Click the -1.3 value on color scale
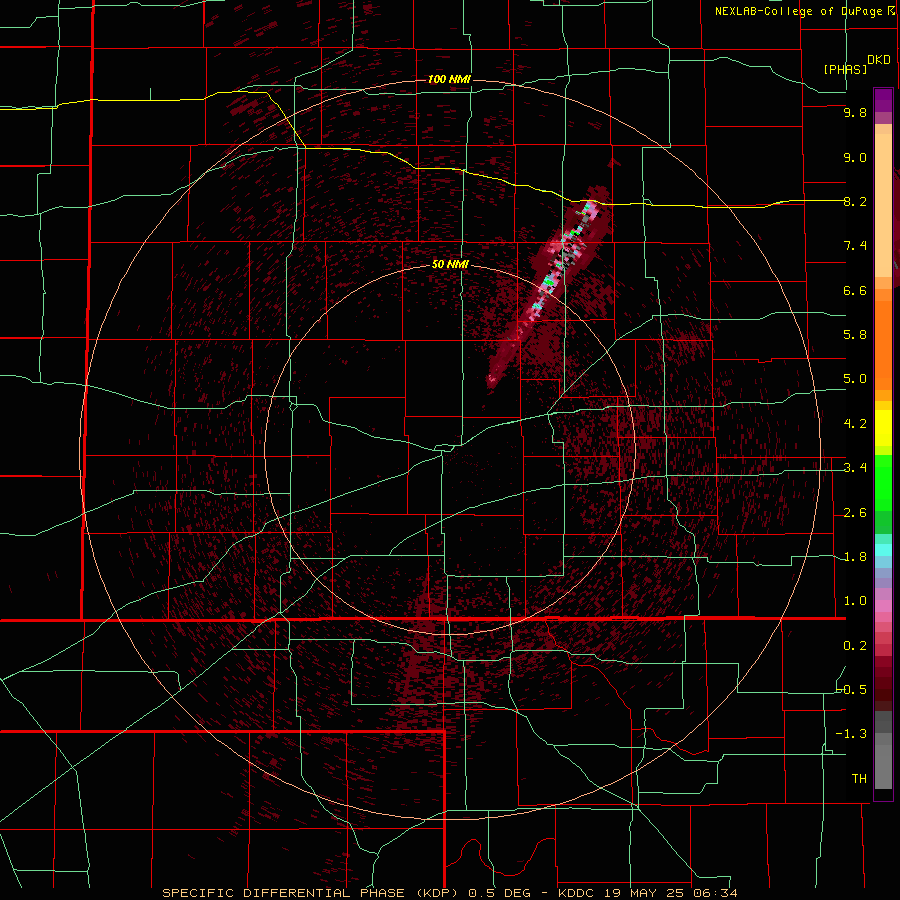This screenshot has width=900, height=900. point(852,735)
